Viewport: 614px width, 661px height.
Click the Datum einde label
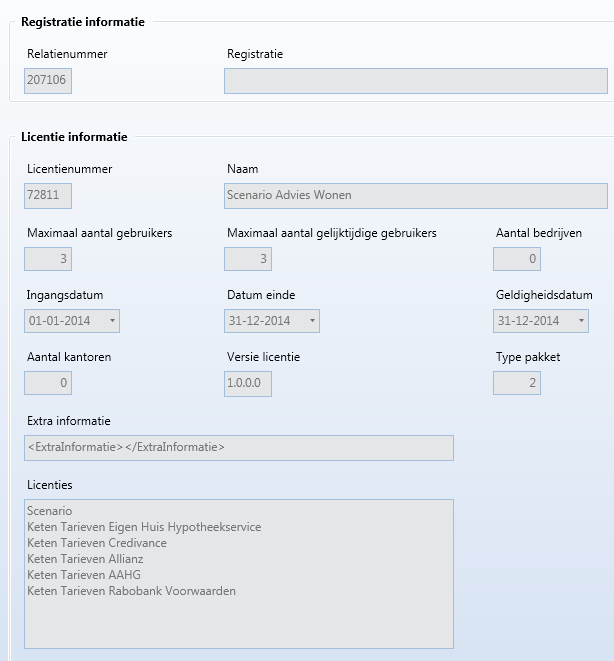point(261,295)
